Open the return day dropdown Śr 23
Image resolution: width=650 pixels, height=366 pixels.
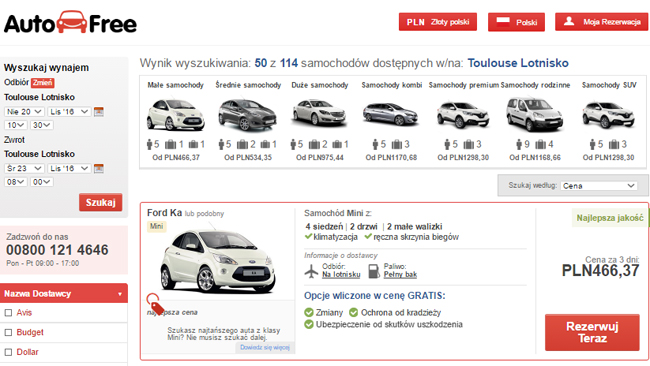click(24, 168)
